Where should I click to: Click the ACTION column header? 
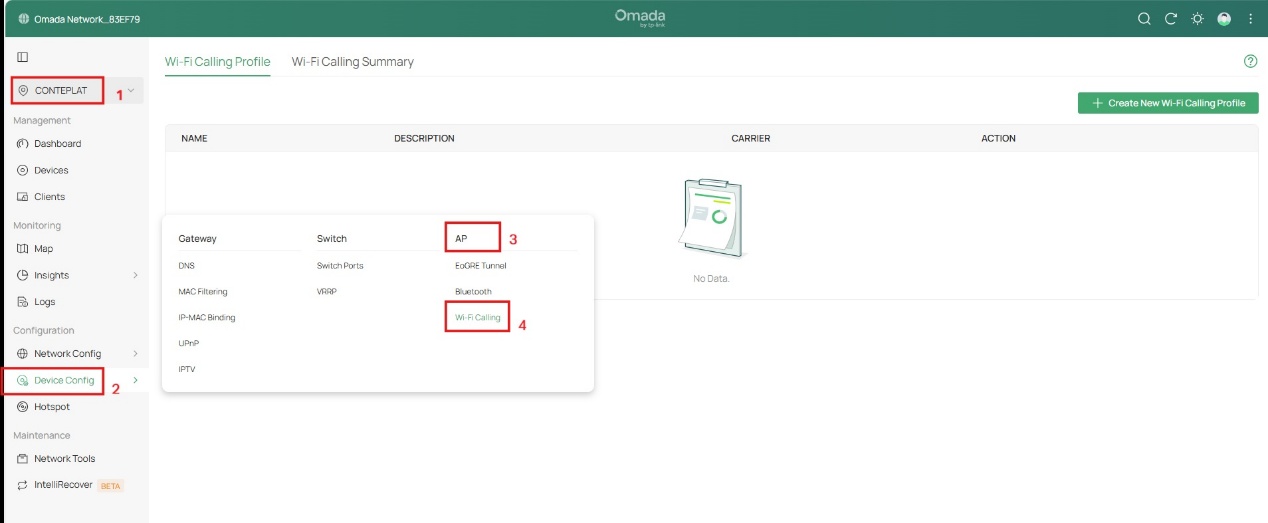click(998, 139)
